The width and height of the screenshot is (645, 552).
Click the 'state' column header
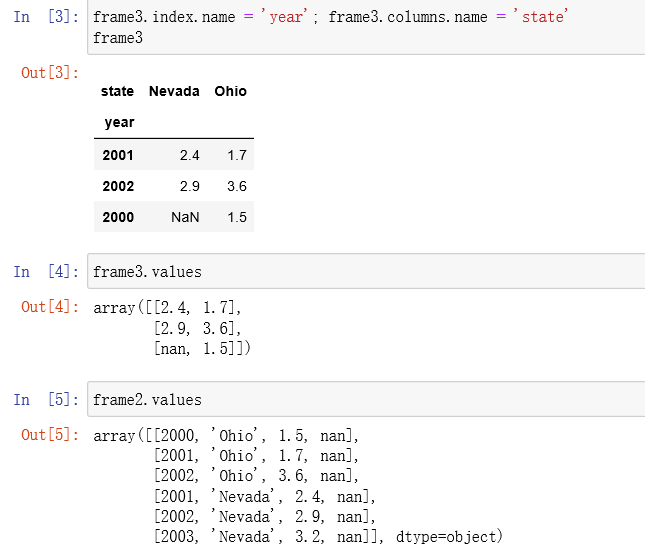pyautogui.click(x=117, y=91)
